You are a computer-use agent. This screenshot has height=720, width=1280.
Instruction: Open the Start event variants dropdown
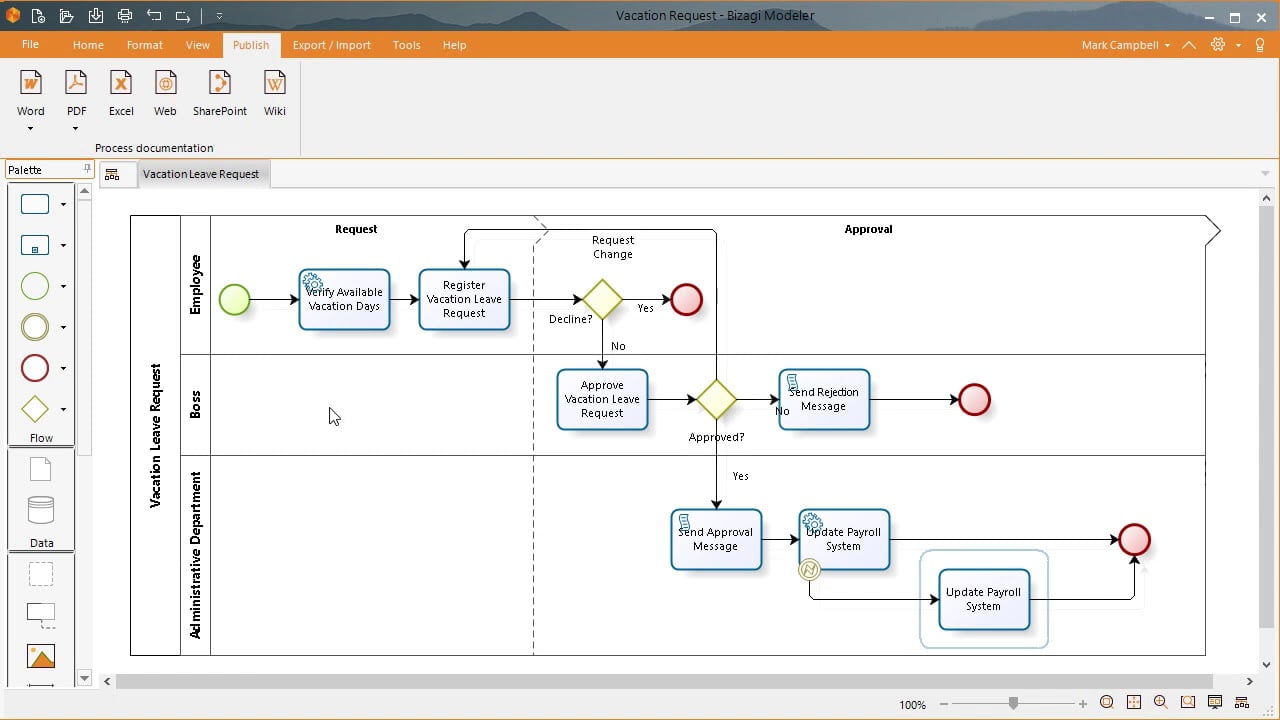pyautogui.click(x=63, y=287)
